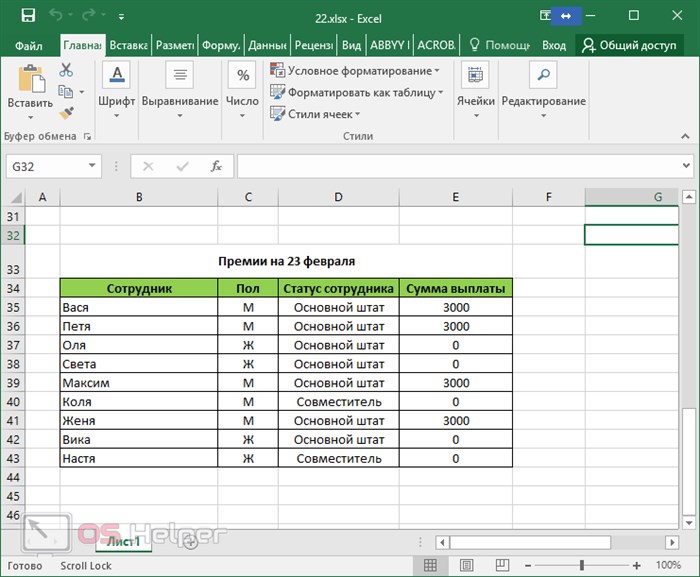This screenshot has width=700, height=577.
Task: Open Стили ячеек menu
Action: tap(315, 114)
